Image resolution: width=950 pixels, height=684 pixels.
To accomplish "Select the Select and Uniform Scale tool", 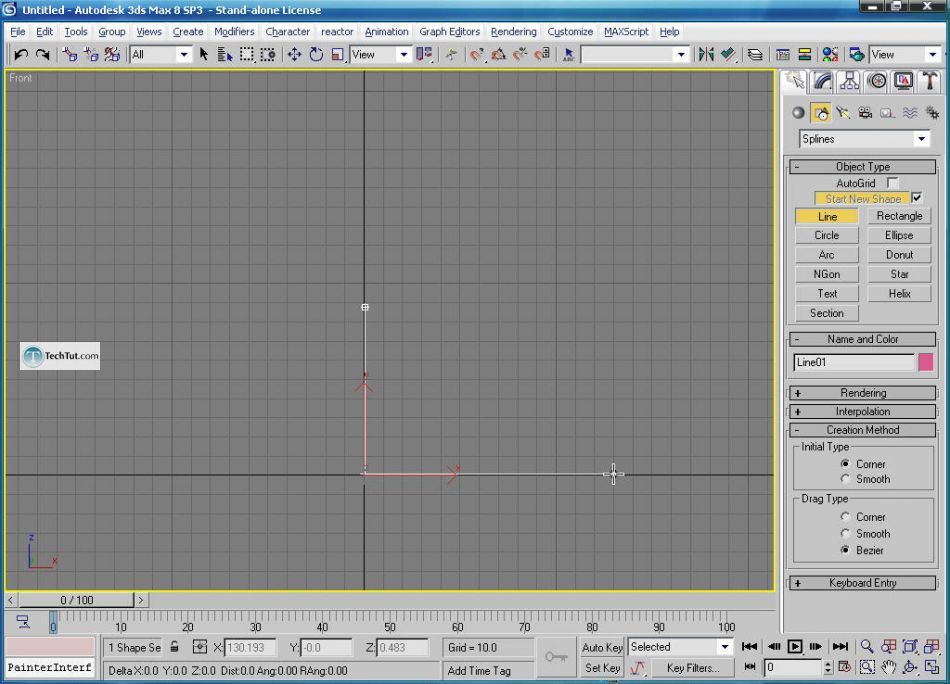I will click(x=337, y=55).
